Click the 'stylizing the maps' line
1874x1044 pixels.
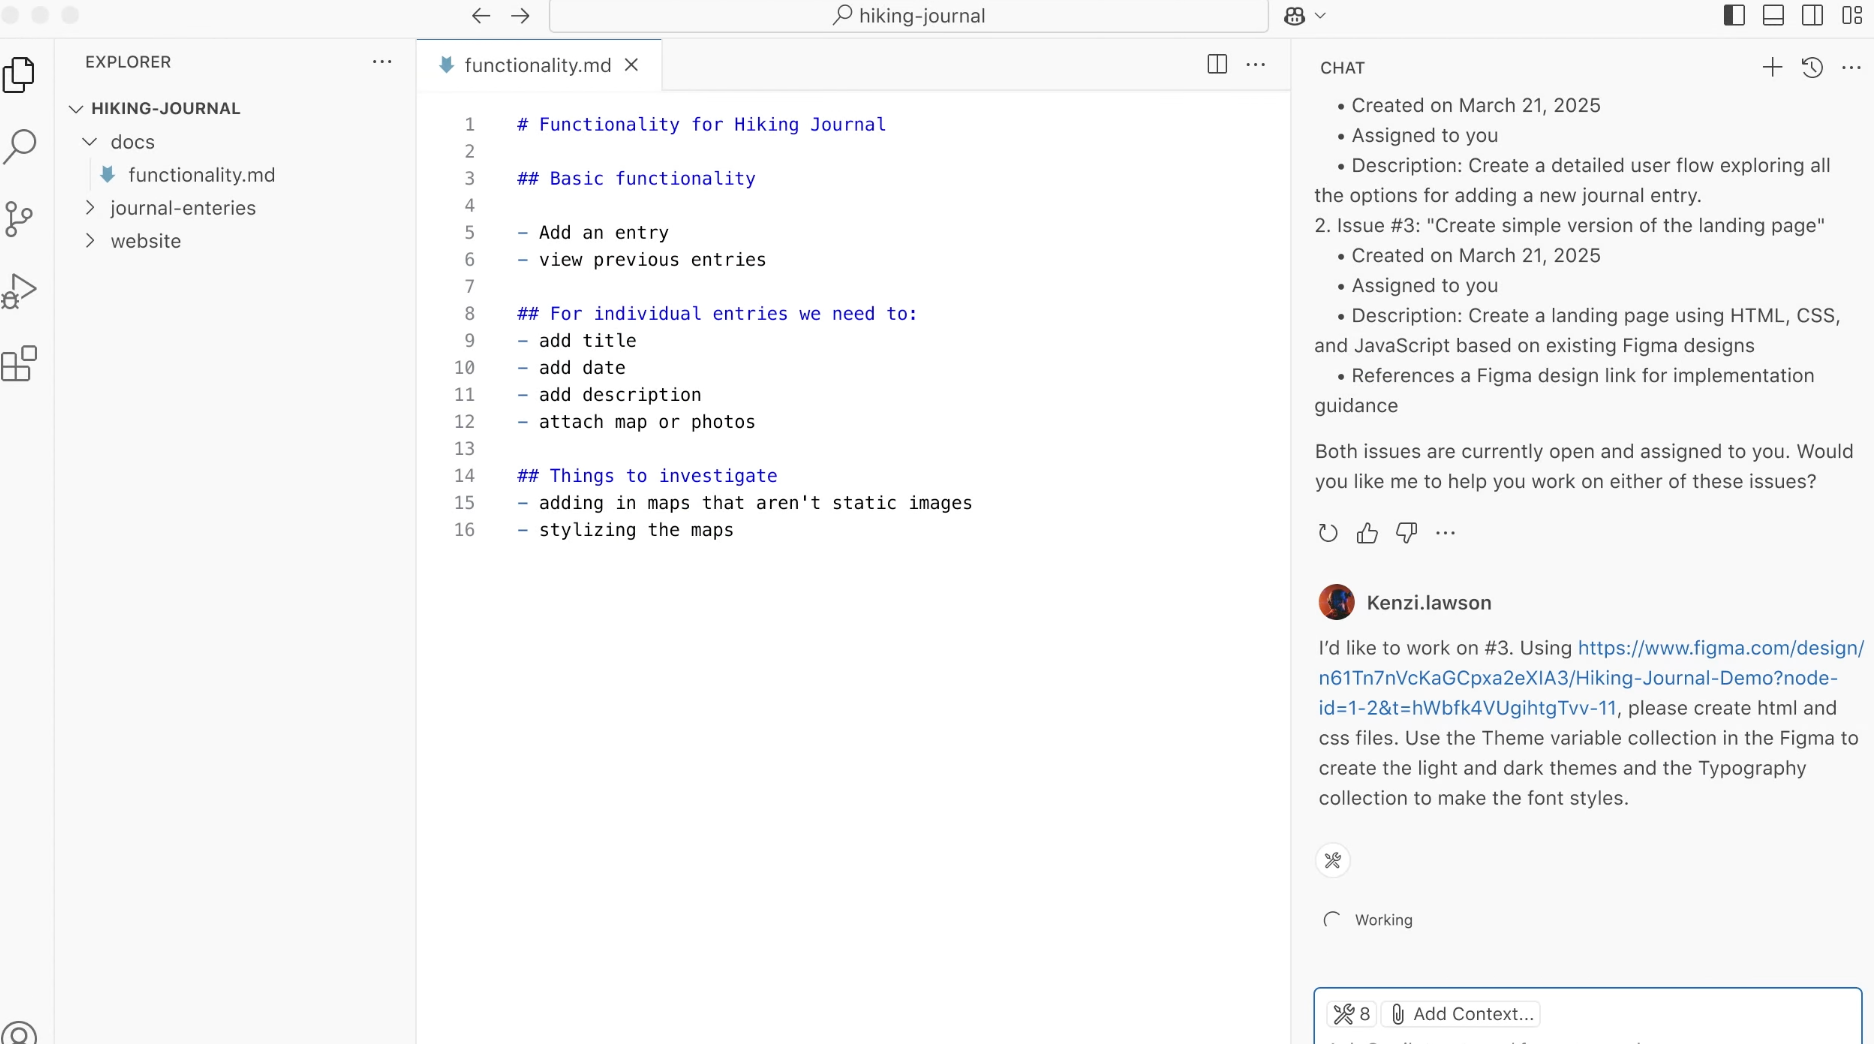tap(625, 529)
